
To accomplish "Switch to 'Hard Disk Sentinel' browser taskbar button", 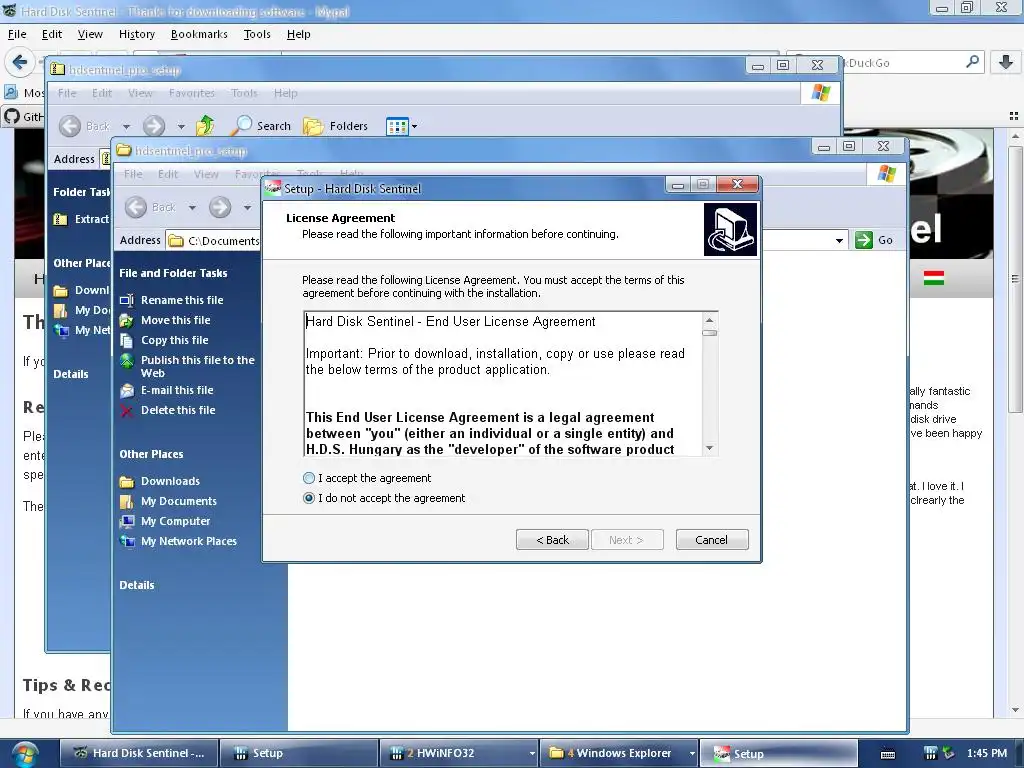I will [x=139, y=753].
